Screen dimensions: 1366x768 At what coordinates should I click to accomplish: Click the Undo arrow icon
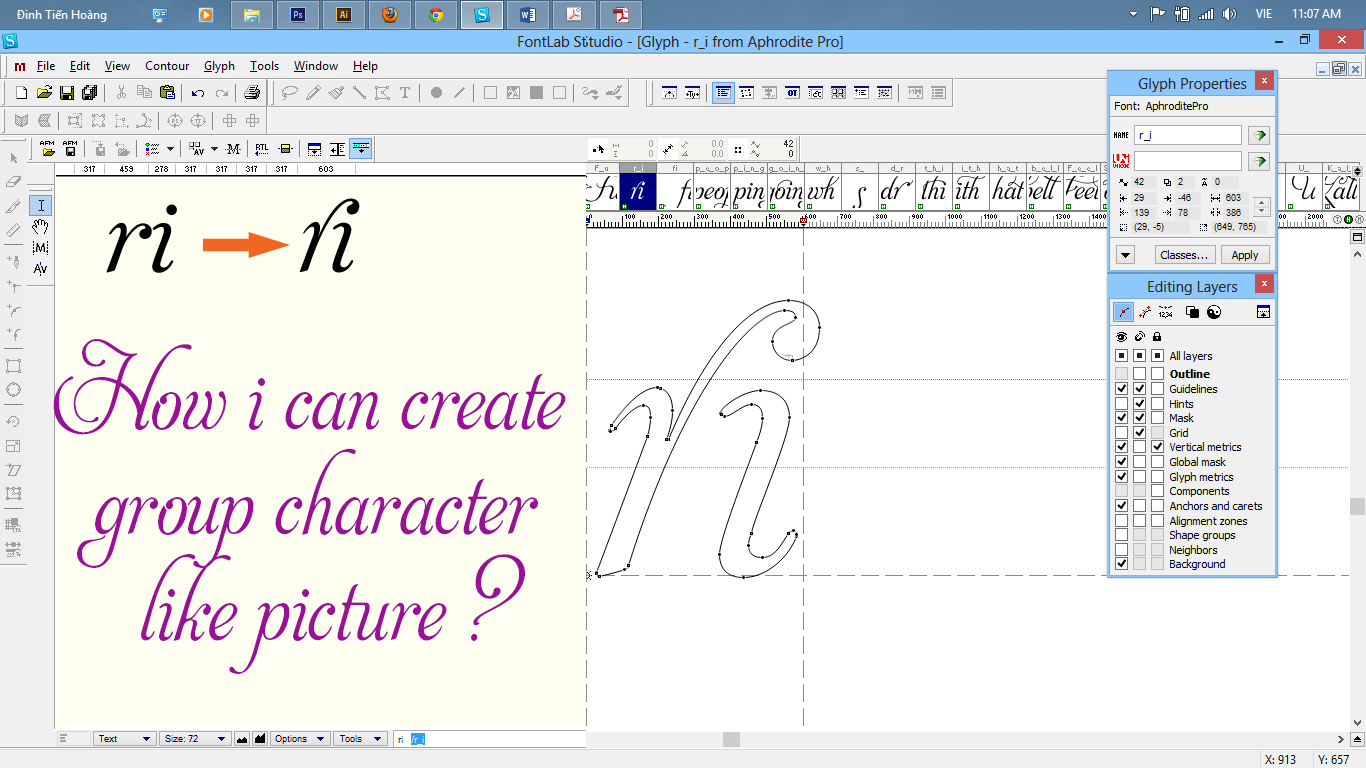(x=198, y=93)
